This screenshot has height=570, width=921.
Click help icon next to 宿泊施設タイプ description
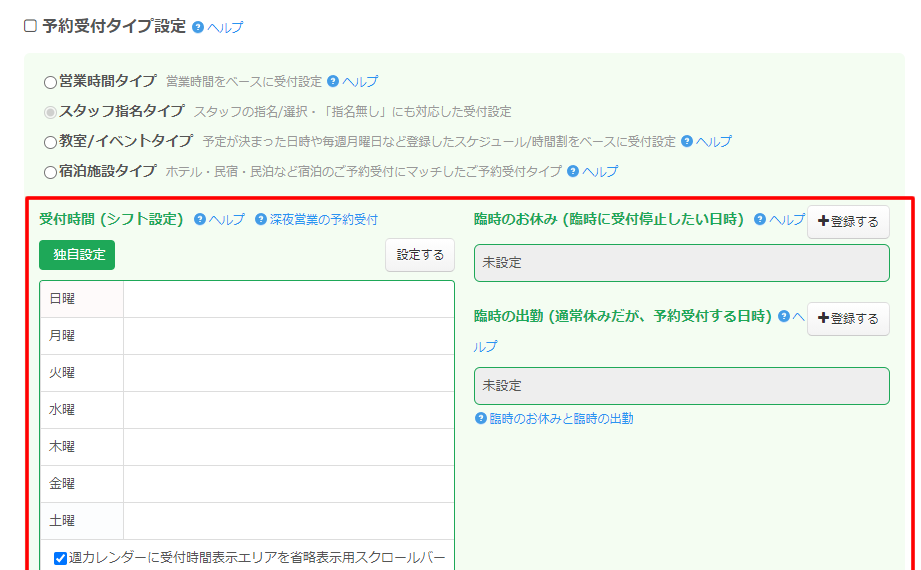[573, 171]
